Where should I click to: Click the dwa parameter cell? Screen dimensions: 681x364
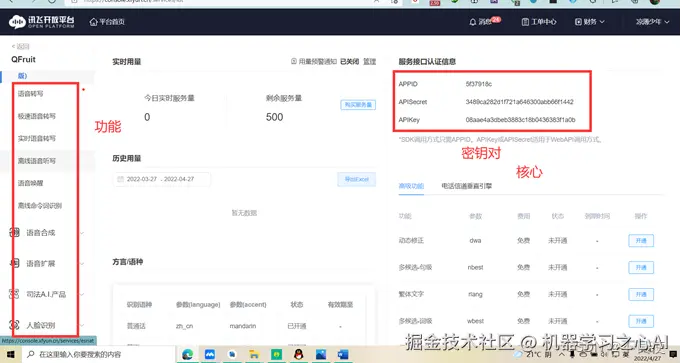(x=475, y=240)
